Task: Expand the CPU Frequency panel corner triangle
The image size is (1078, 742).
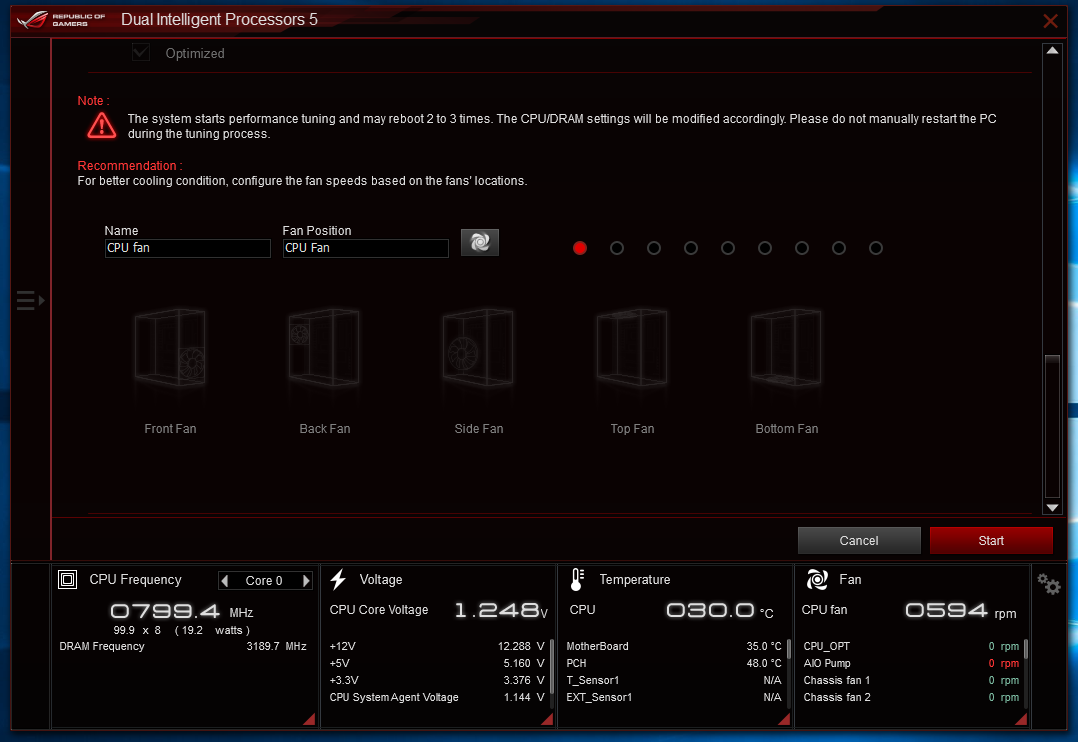Action: [309, 719]
